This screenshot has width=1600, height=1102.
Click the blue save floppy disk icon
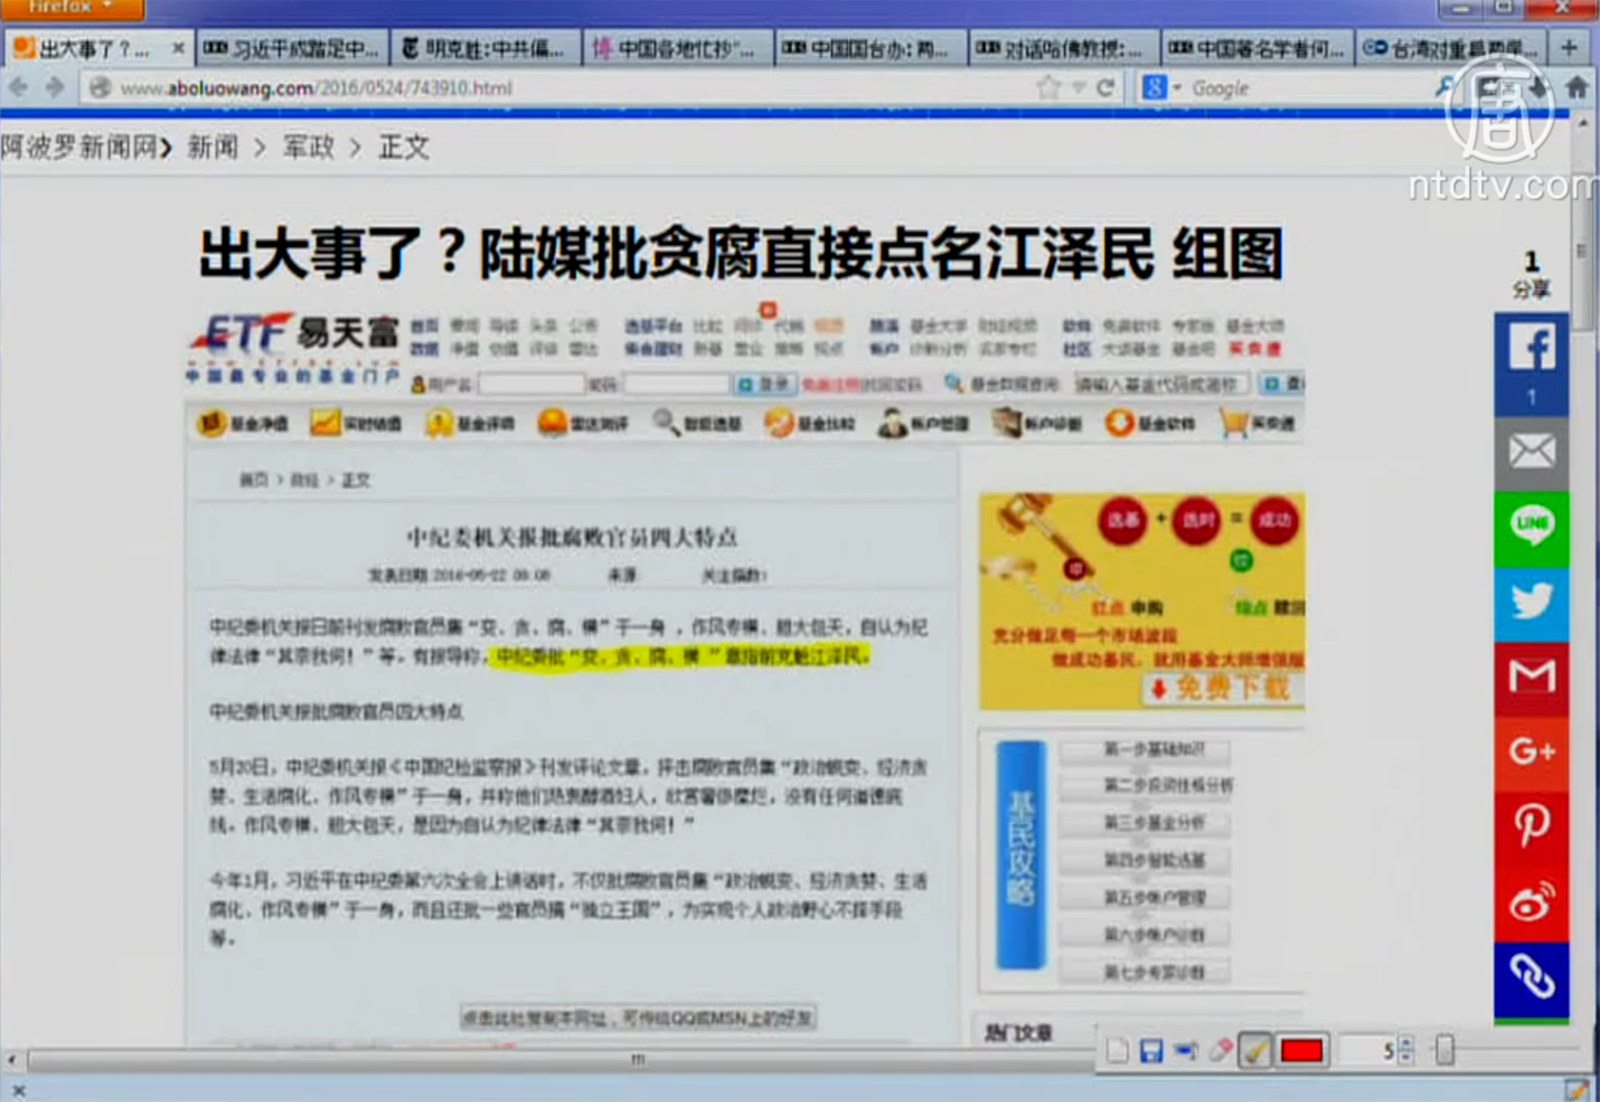pos(1151,1050)
